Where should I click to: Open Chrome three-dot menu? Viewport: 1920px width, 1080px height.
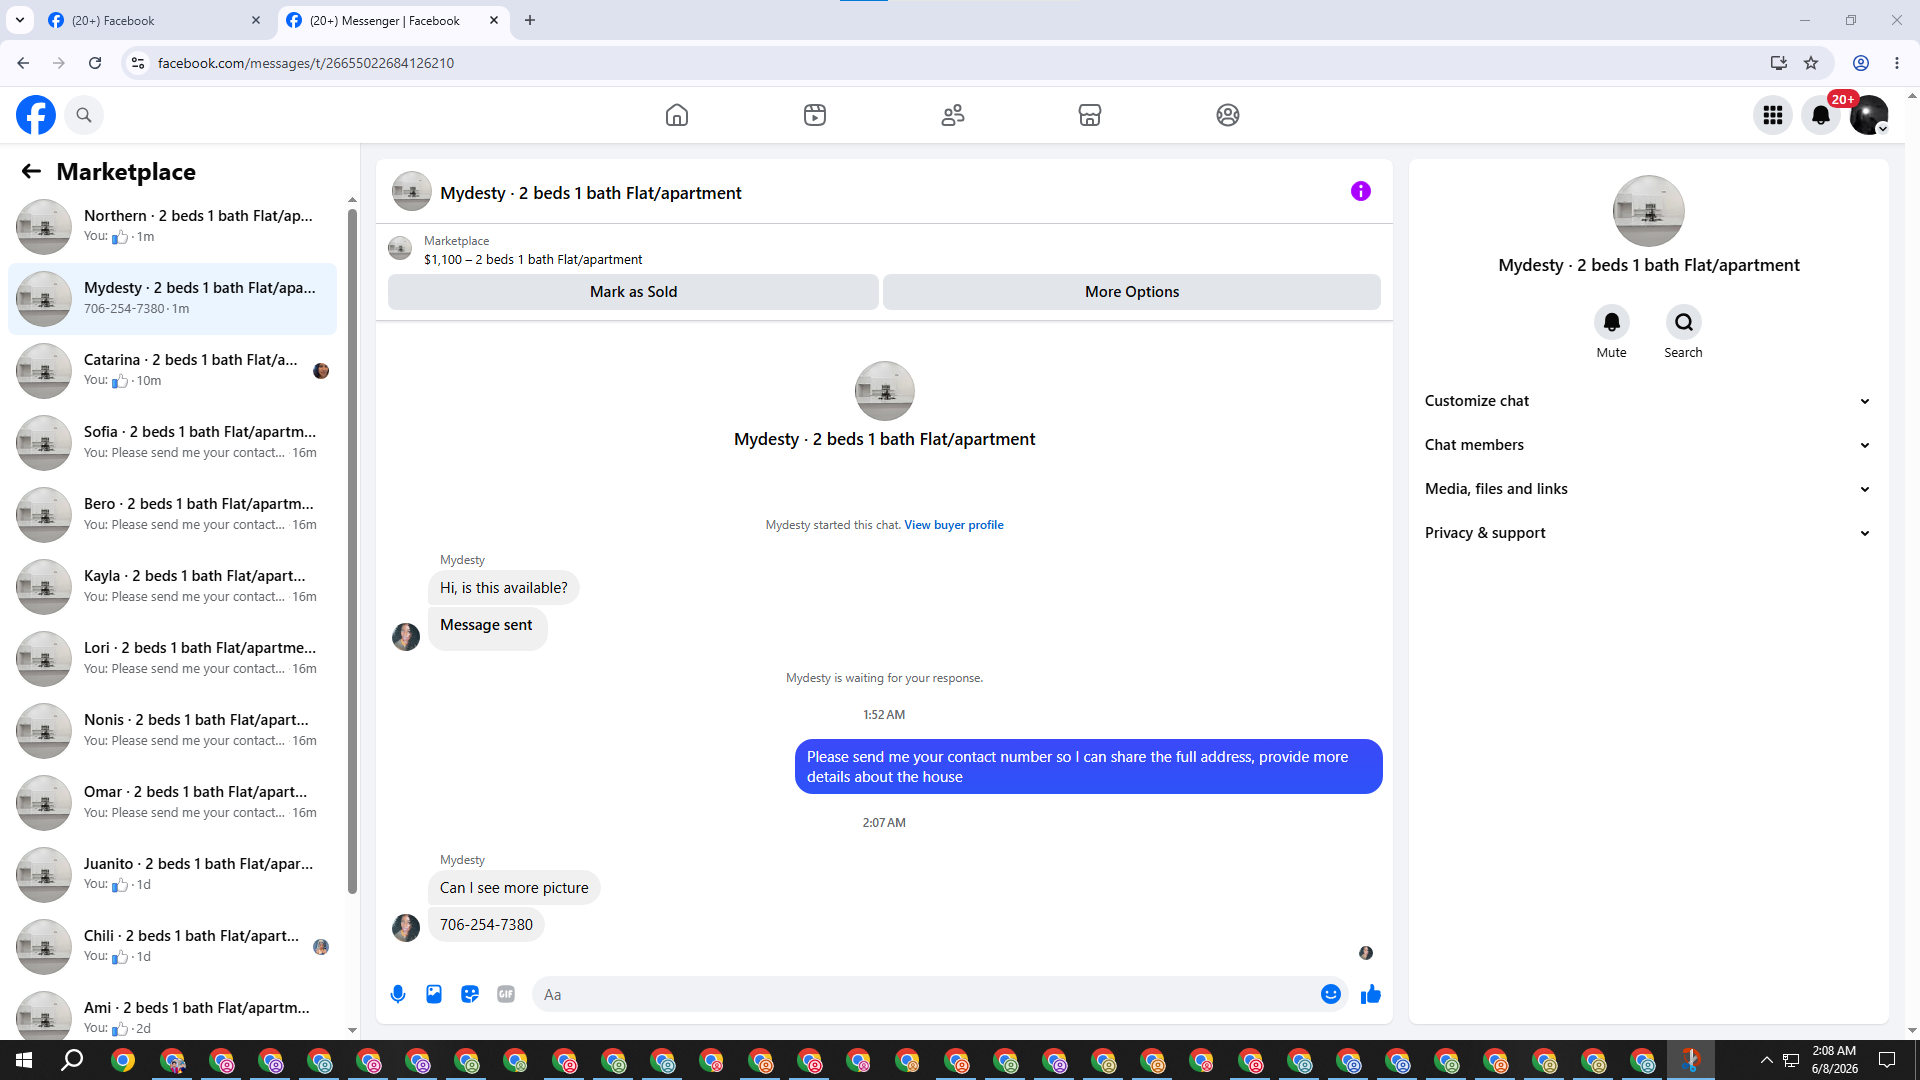pos(1897,63)
